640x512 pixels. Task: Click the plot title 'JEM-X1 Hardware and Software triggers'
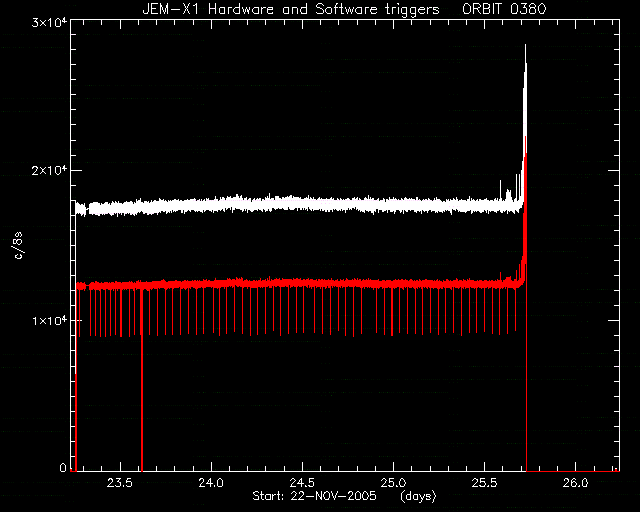pos(291,9)
